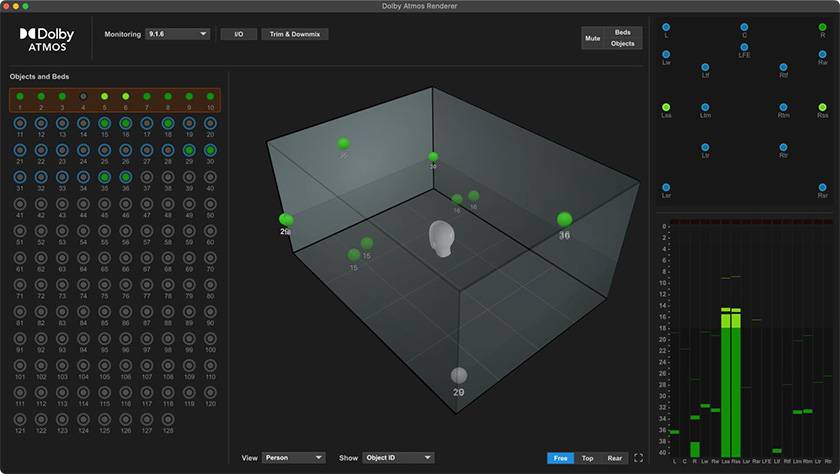Open the View Person dropdown

pyautogui.click(x=293, y=458)
